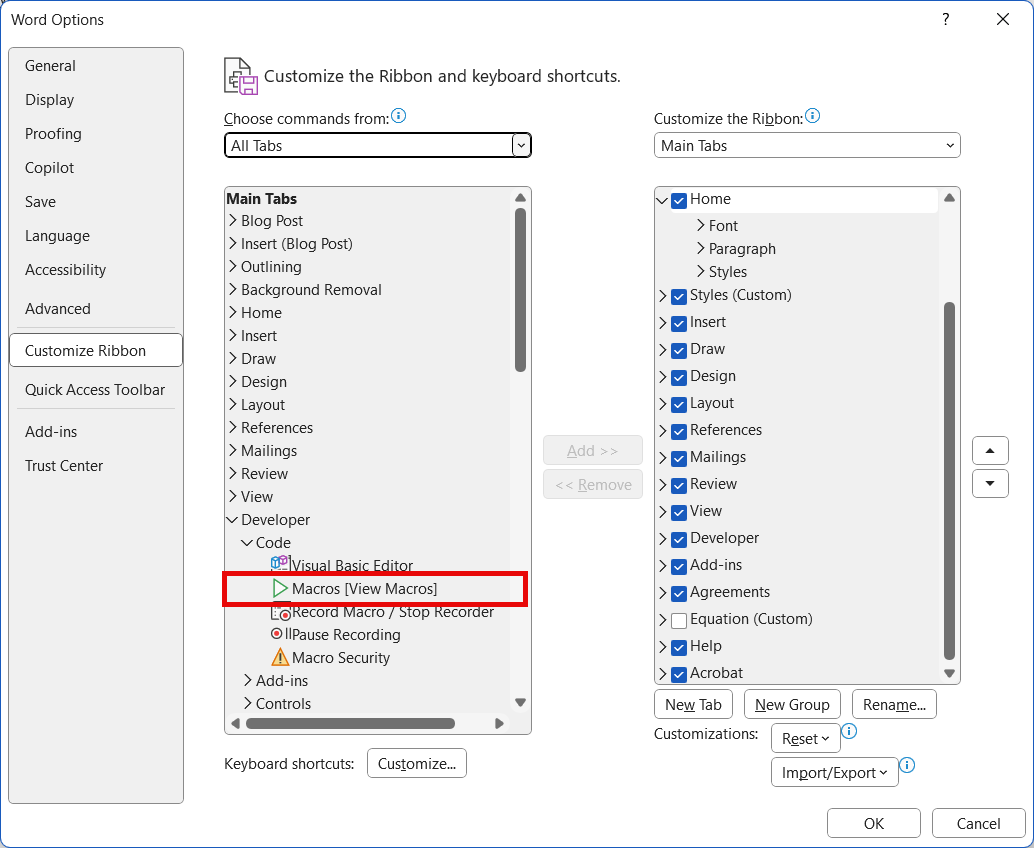This screenshot has width=1034, height=848.
Task: Uncheck the Draw tab checkbox
Action: [x=679, y=351]
